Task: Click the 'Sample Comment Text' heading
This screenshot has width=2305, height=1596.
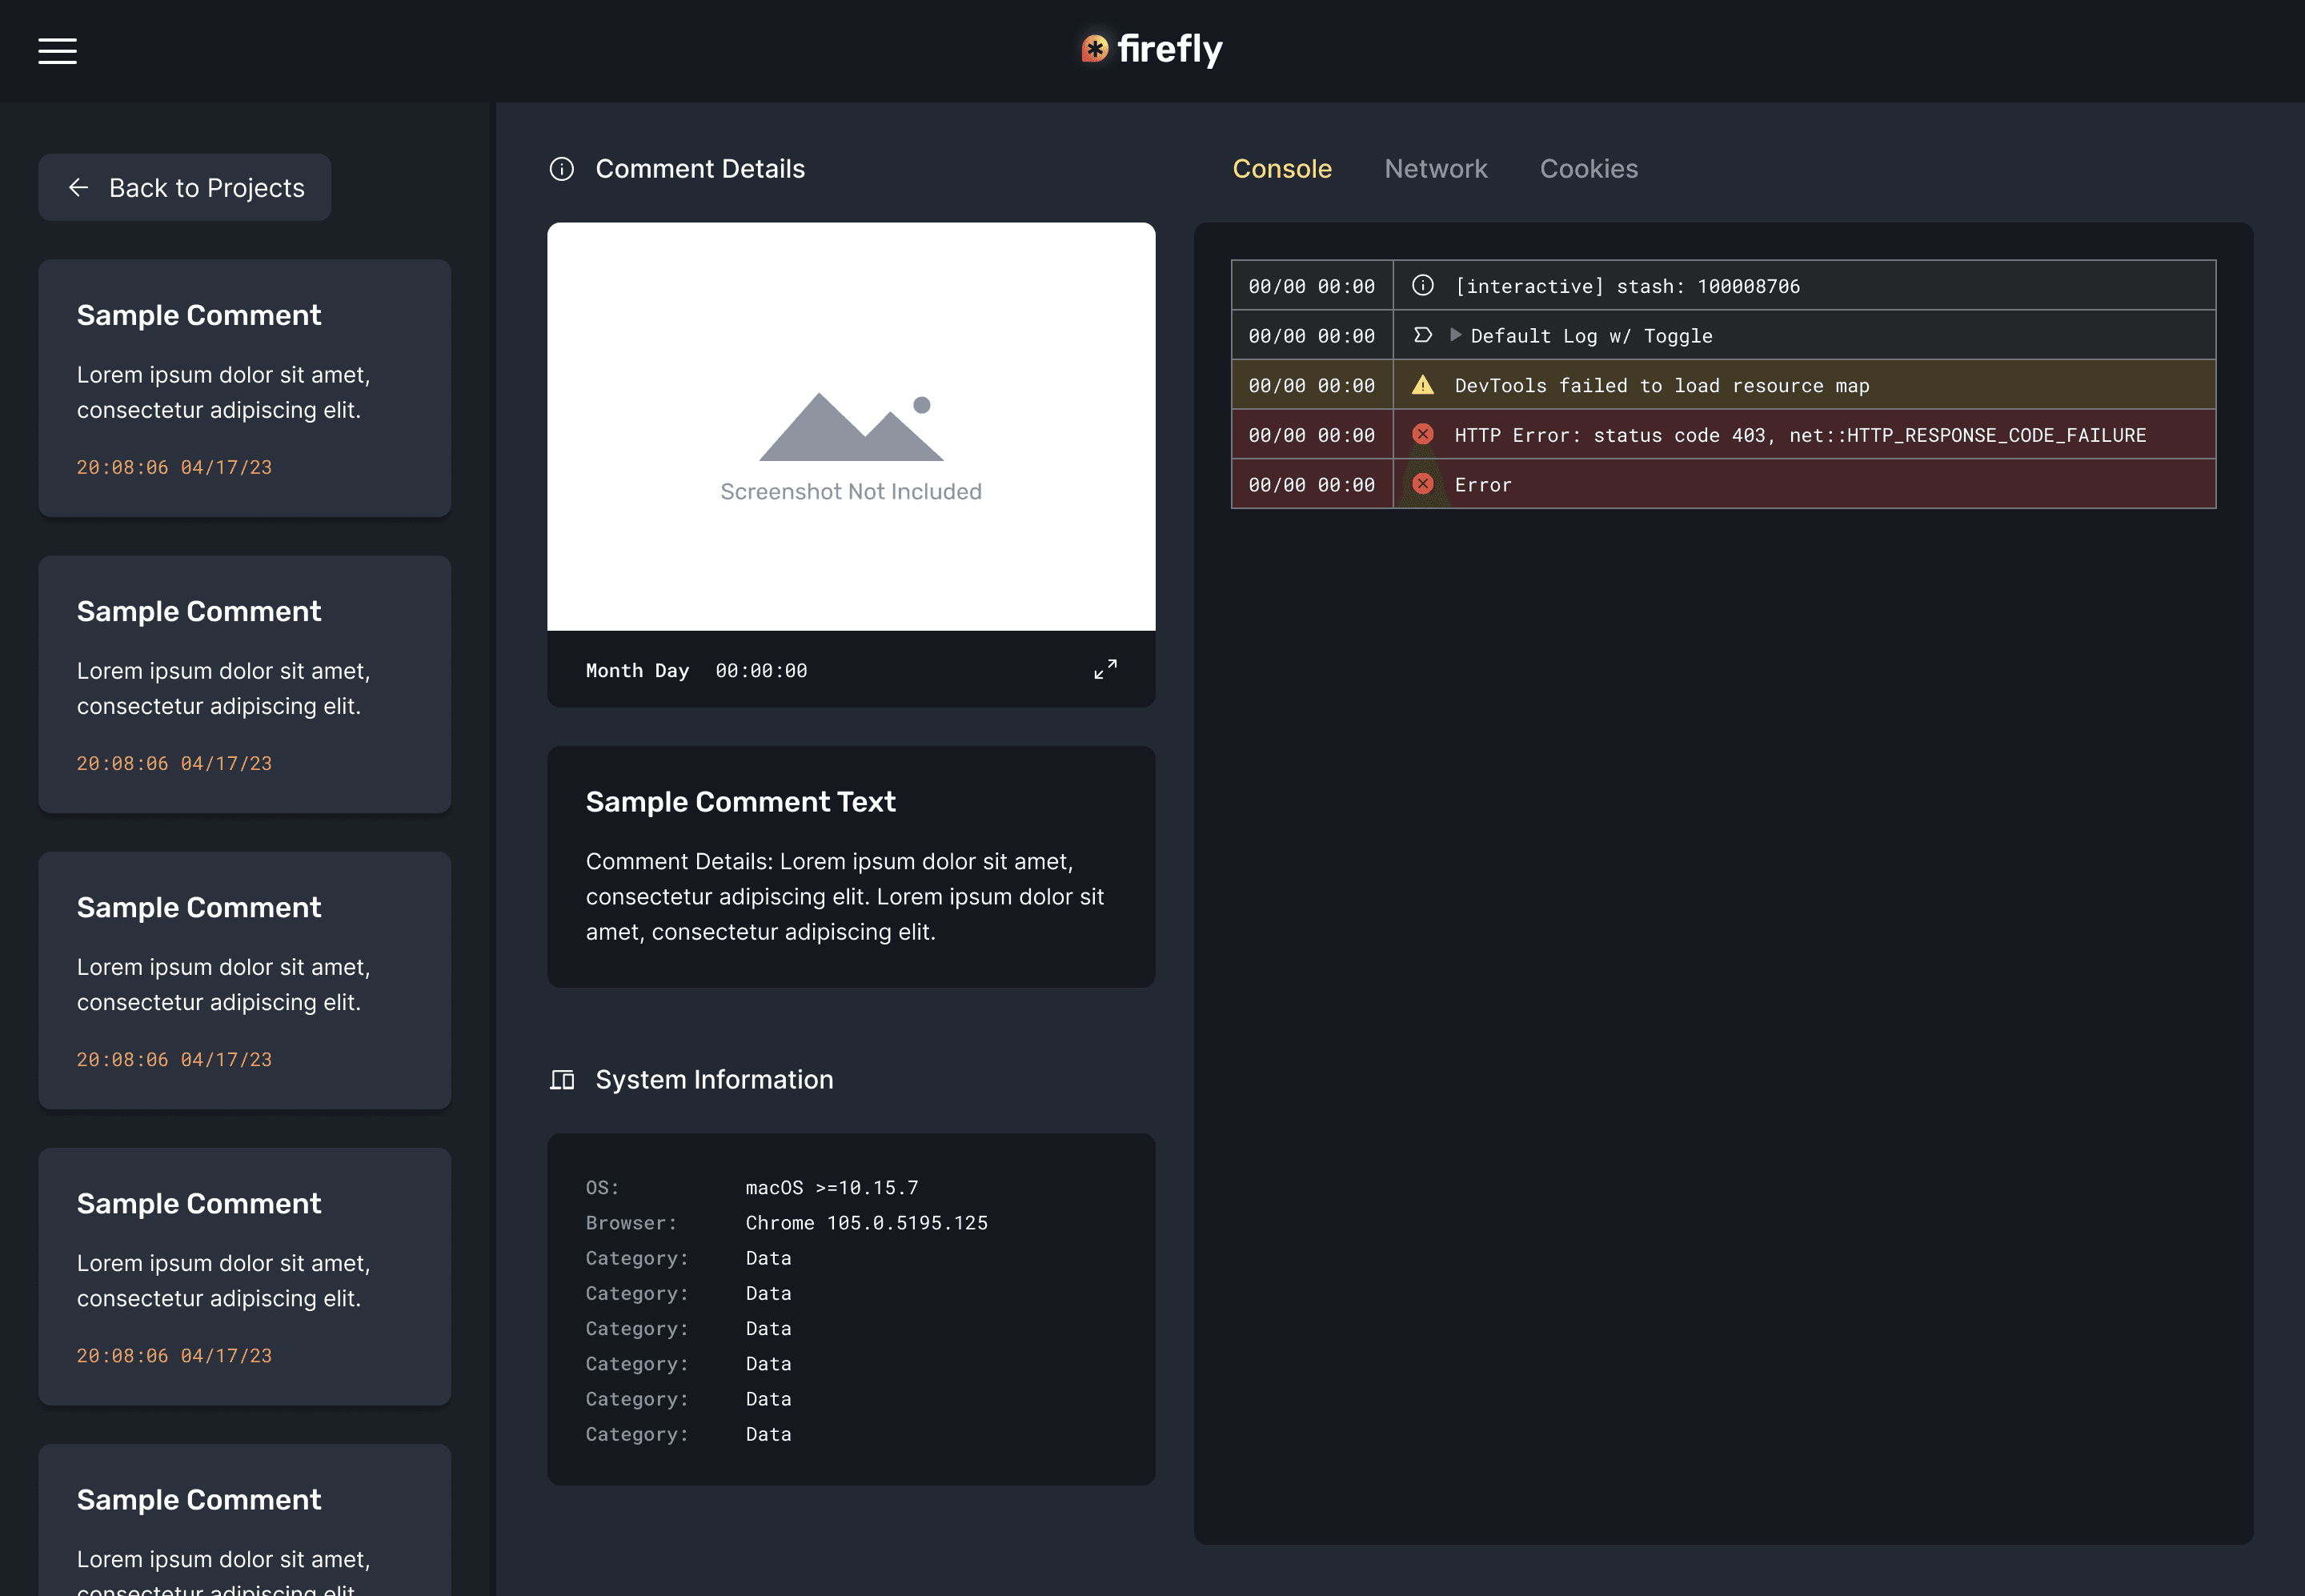Action: 740,802
